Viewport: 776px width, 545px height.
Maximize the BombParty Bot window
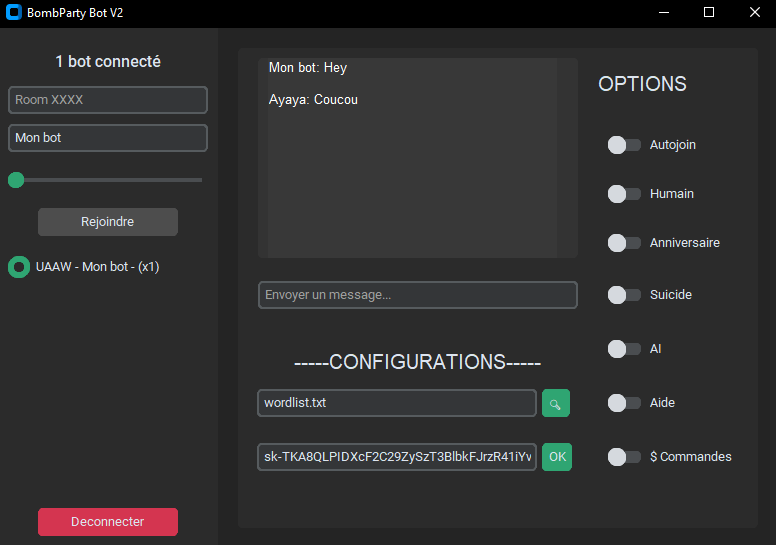tap(709, 13)
